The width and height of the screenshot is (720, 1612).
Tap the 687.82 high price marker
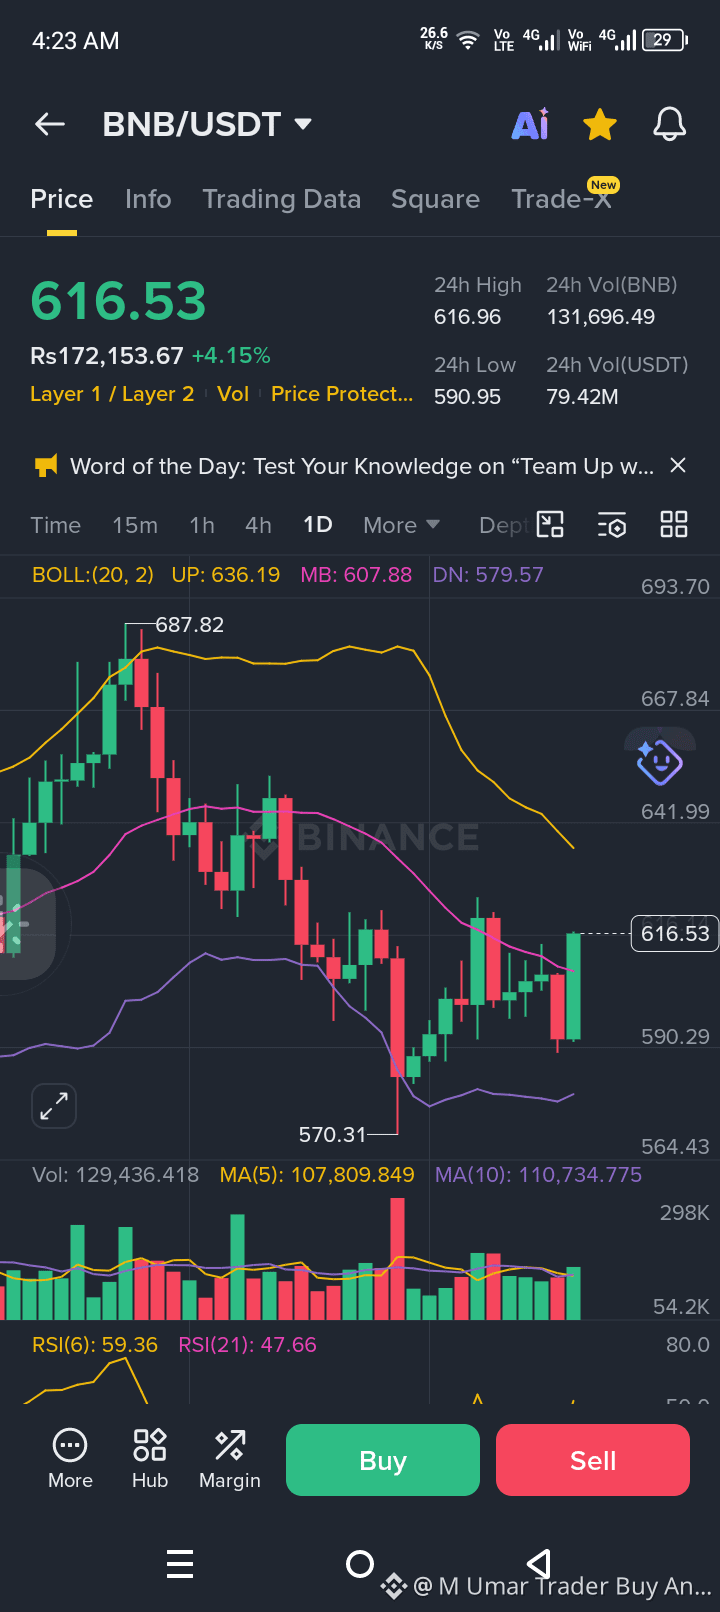point(189,625)
